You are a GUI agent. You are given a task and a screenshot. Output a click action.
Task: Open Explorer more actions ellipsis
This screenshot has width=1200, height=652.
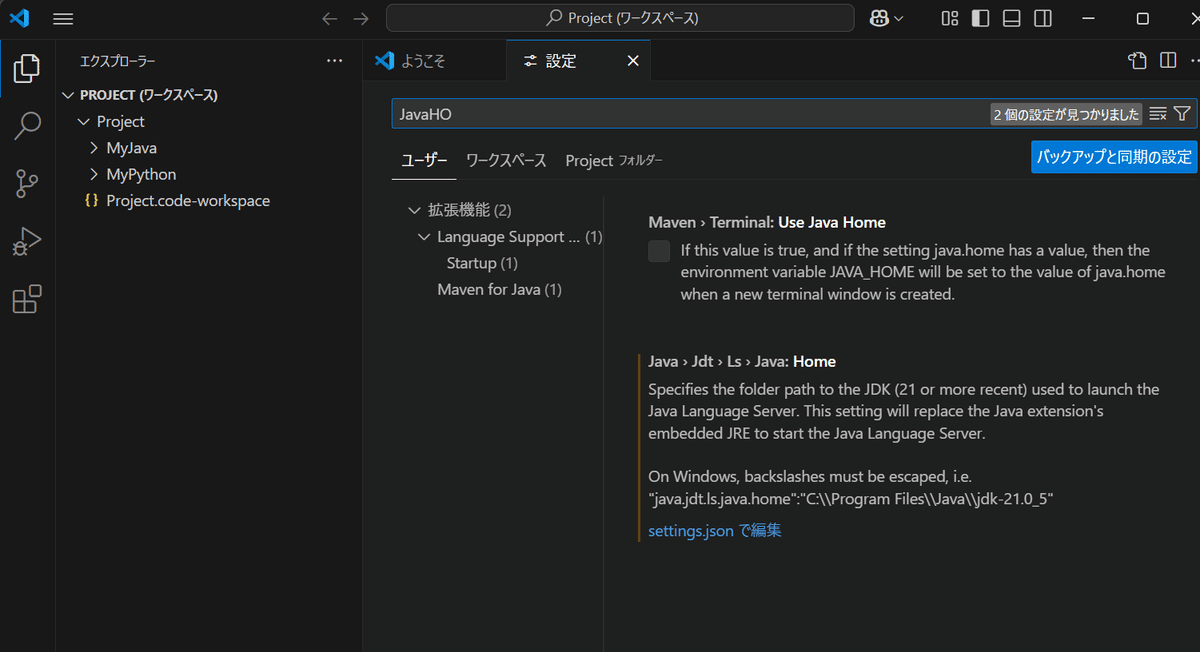(335, 61)
